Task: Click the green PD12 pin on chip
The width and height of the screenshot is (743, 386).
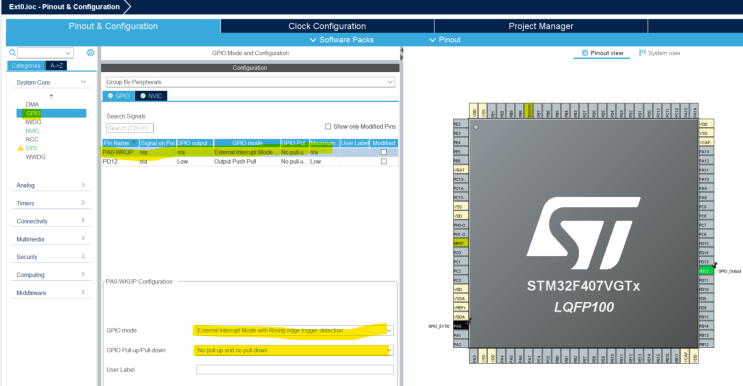Action: (x=706, y=271)
